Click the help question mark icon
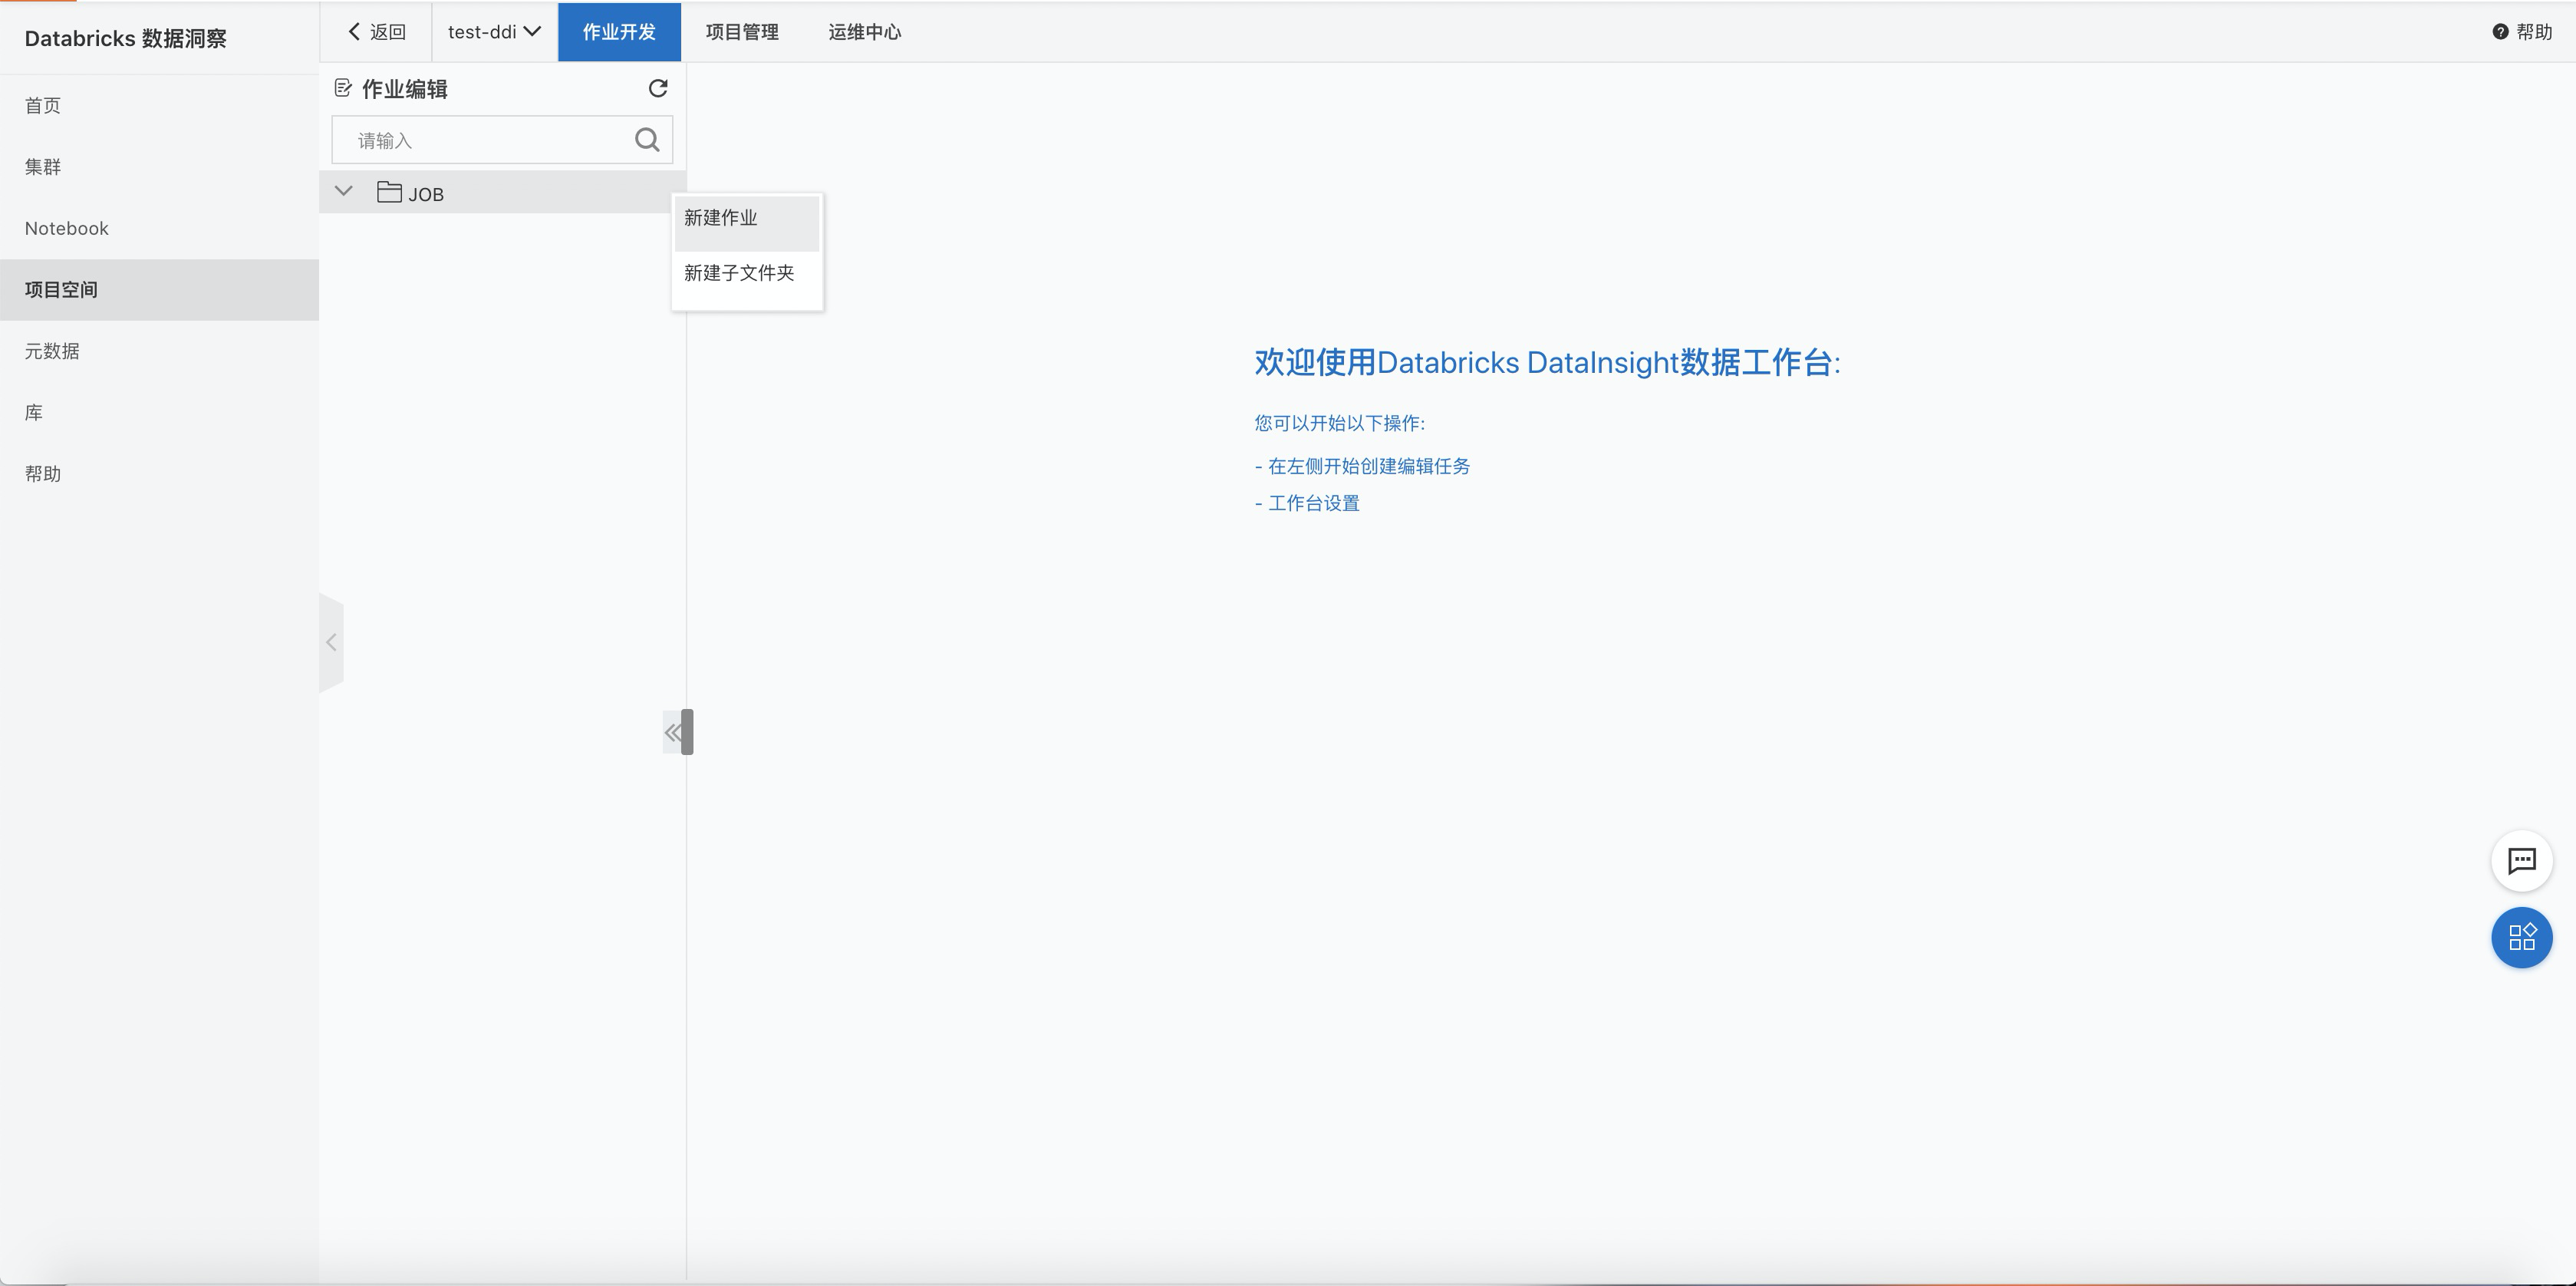The height and width of the screenshot is (1286, 2576). (x=2500, y=32)
